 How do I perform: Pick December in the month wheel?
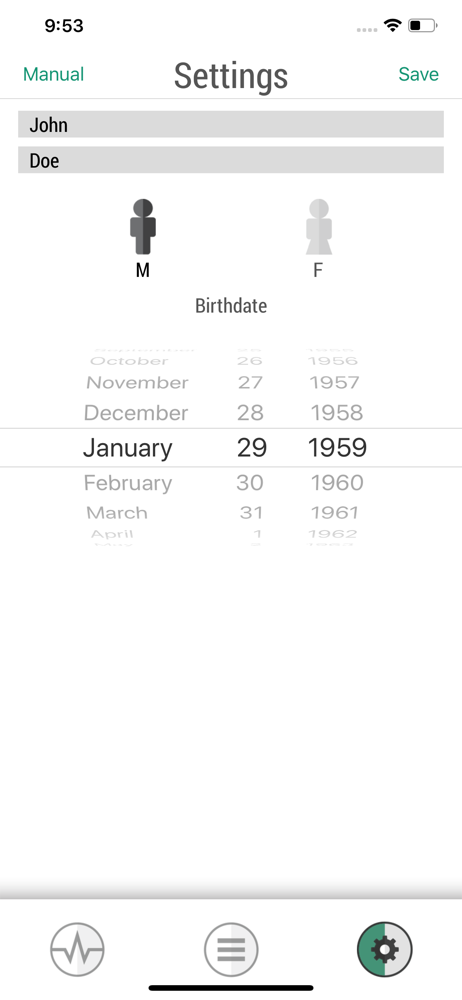click(136, 413)
